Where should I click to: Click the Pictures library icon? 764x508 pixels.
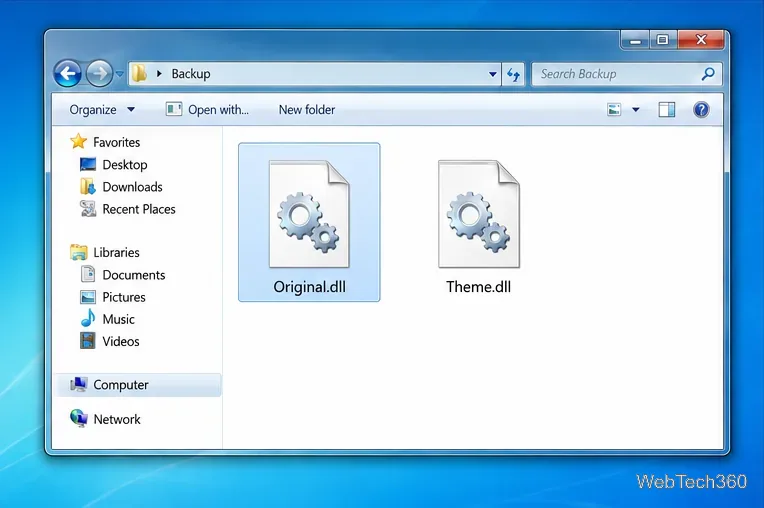coord(88,297)
